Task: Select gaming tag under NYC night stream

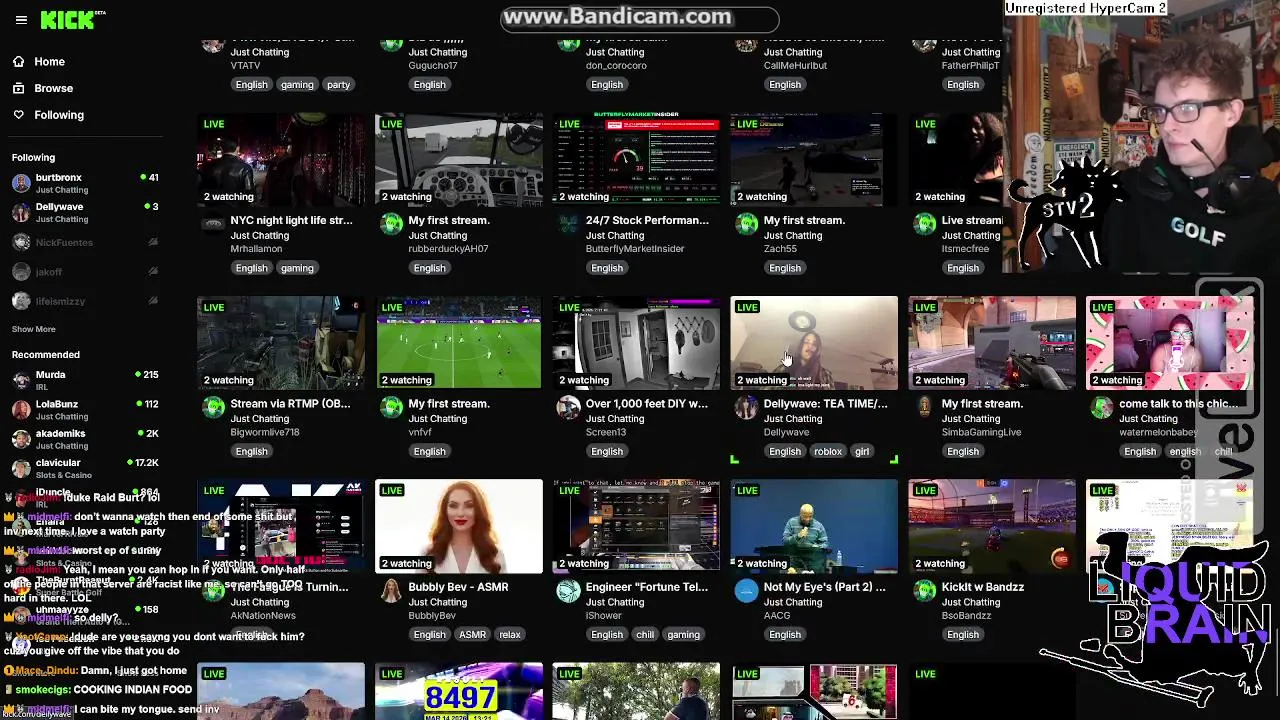Action: tap(297, 268)
